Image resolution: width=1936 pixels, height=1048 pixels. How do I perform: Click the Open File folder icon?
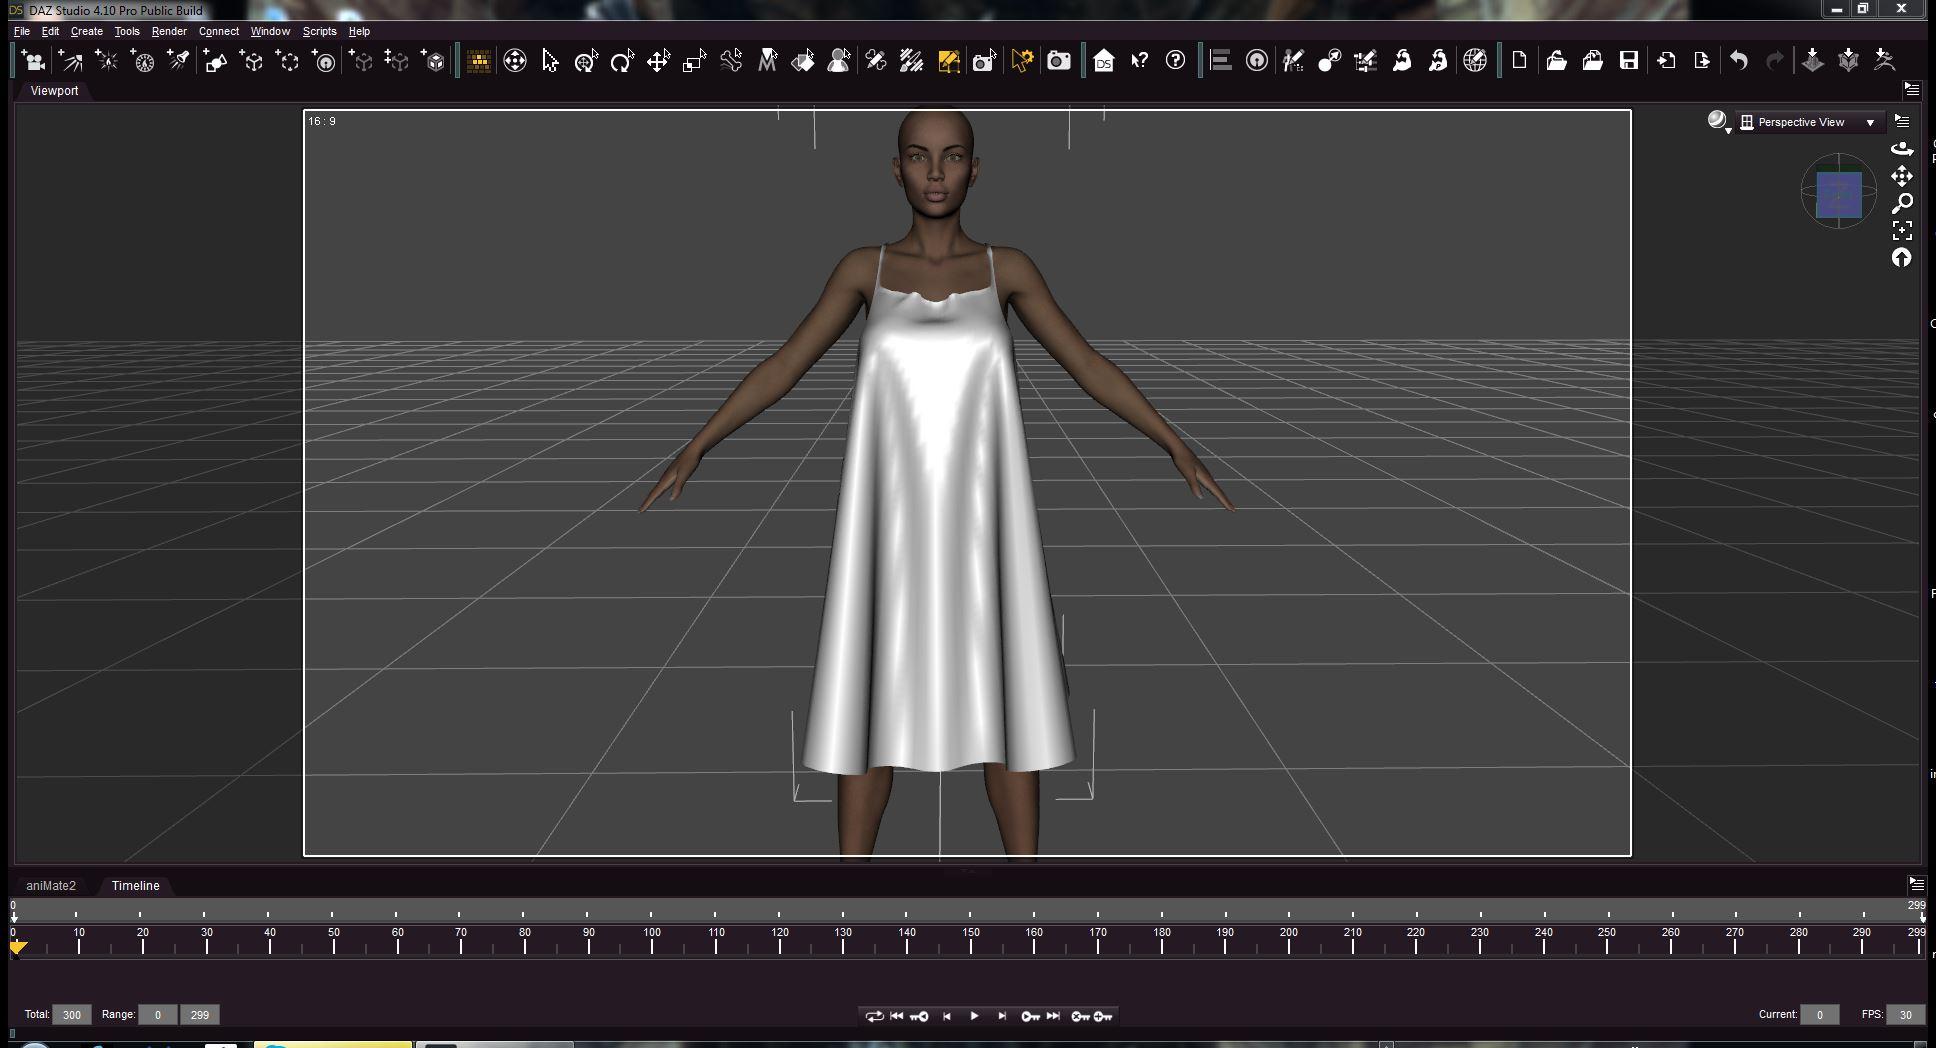pyautogui.click(x=1556, y=61)
